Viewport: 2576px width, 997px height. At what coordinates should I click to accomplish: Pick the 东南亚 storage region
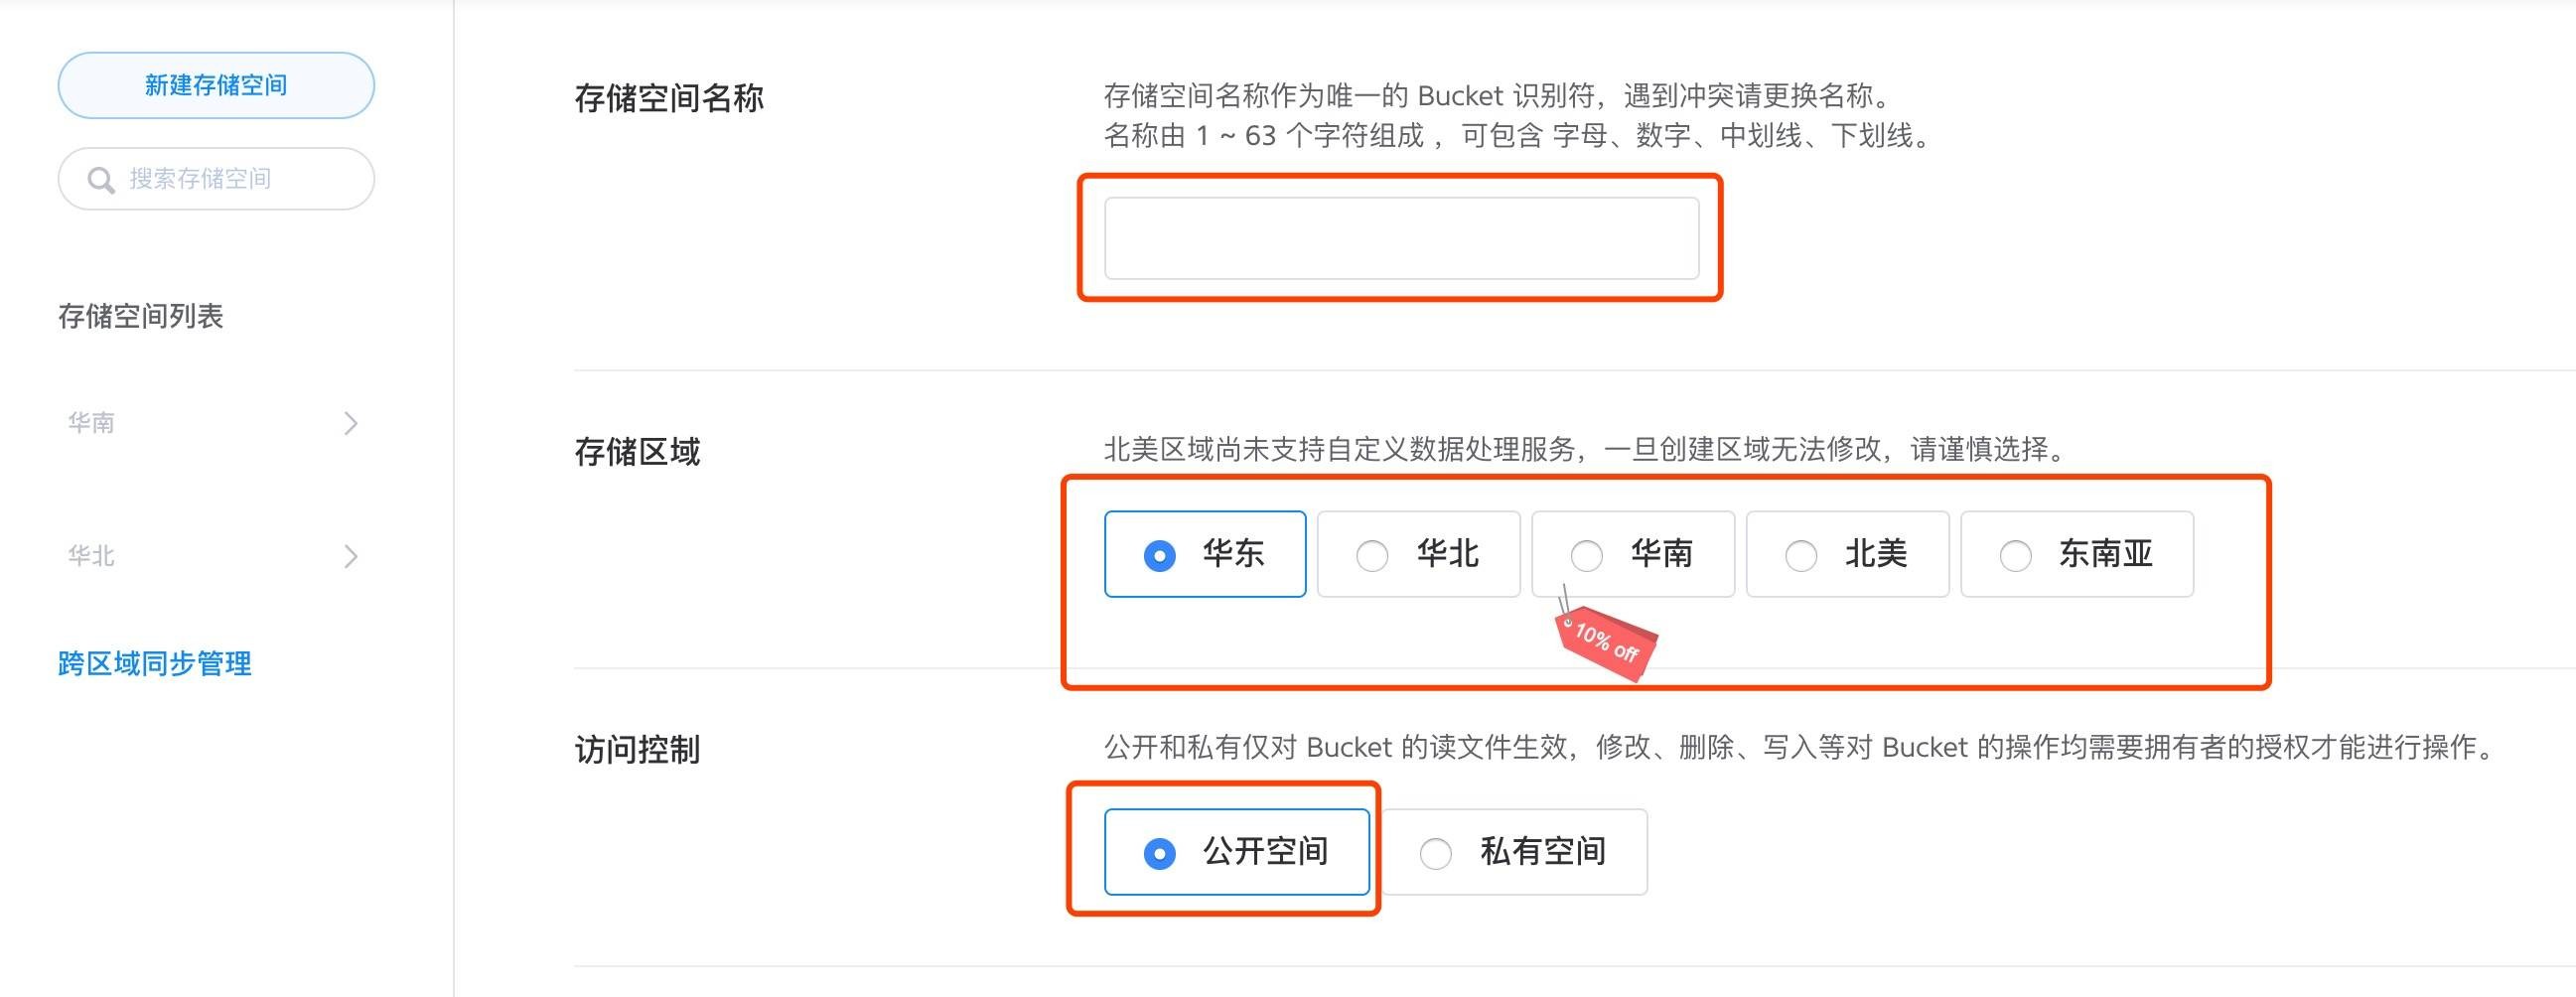click(2078, 554)
